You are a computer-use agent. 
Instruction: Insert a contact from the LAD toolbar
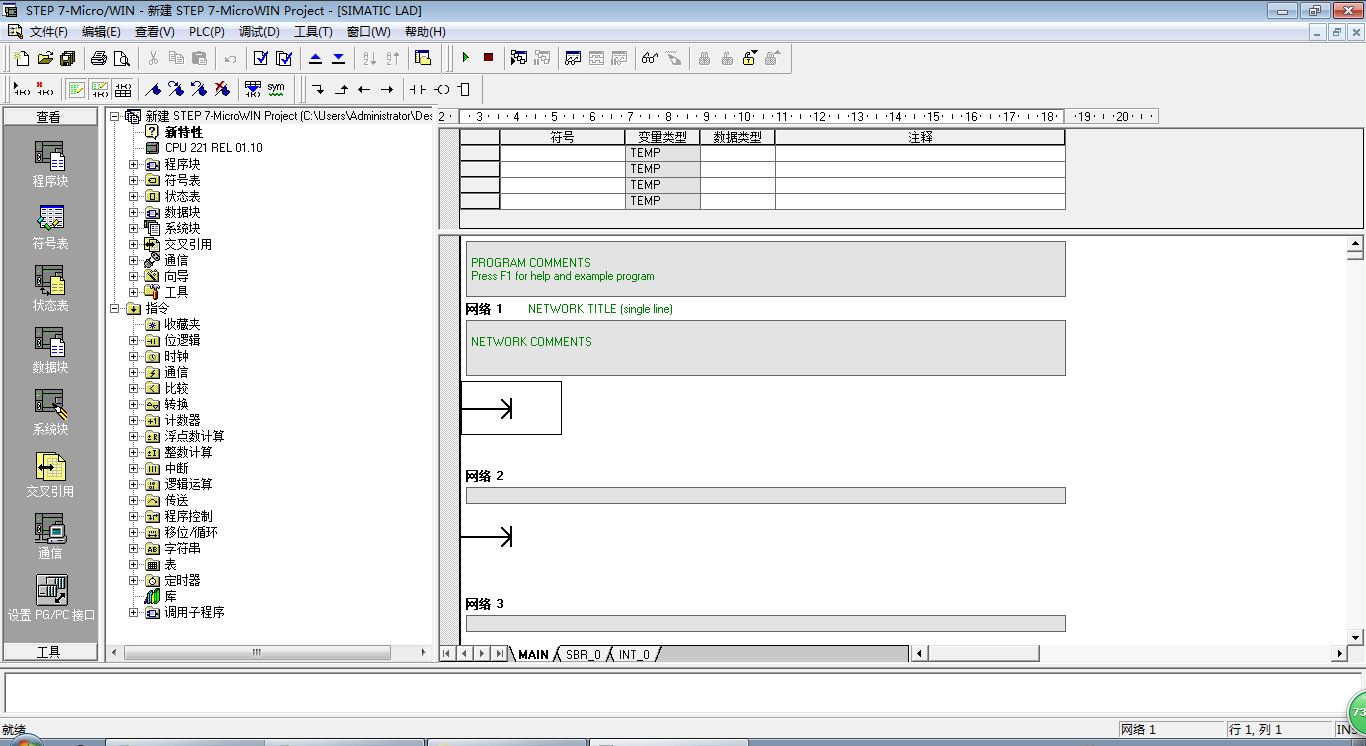click(417, 89)
